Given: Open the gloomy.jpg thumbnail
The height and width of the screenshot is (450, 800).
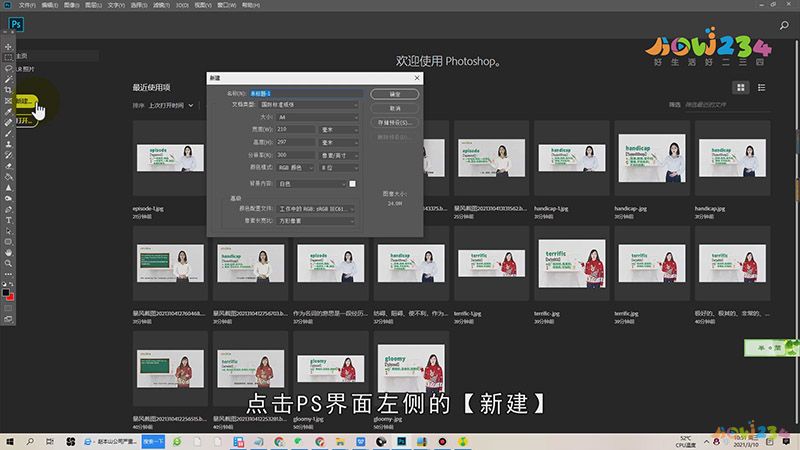Looking at the screenshot, I should 411,368.
